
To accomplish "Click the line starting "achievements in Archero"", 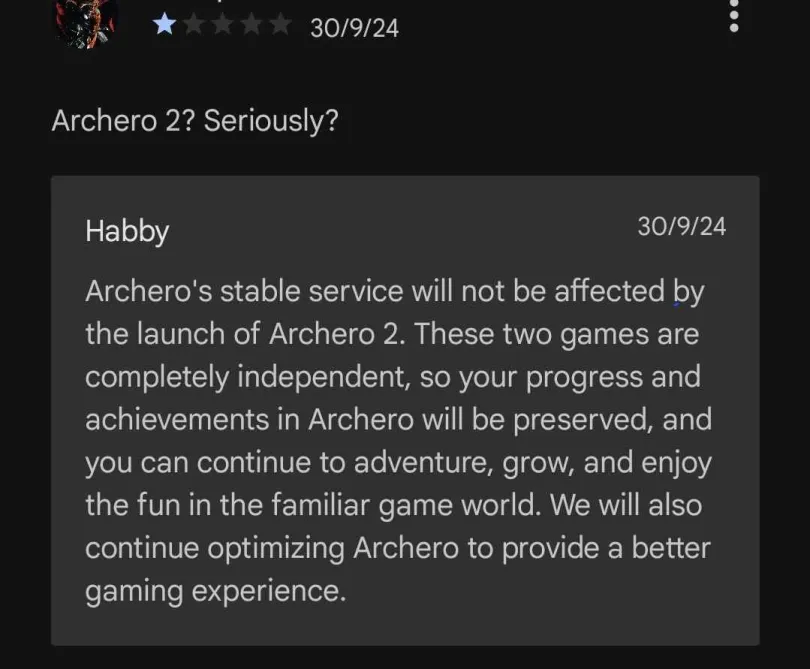I will pos(399,420).
